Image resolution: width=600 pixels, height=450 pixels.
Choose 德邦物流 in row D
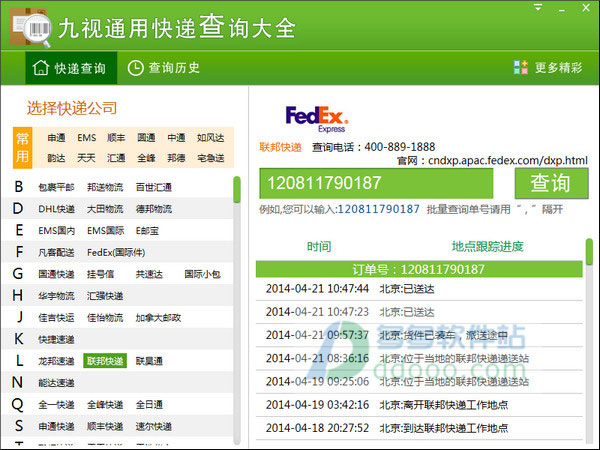pos(153,209)
